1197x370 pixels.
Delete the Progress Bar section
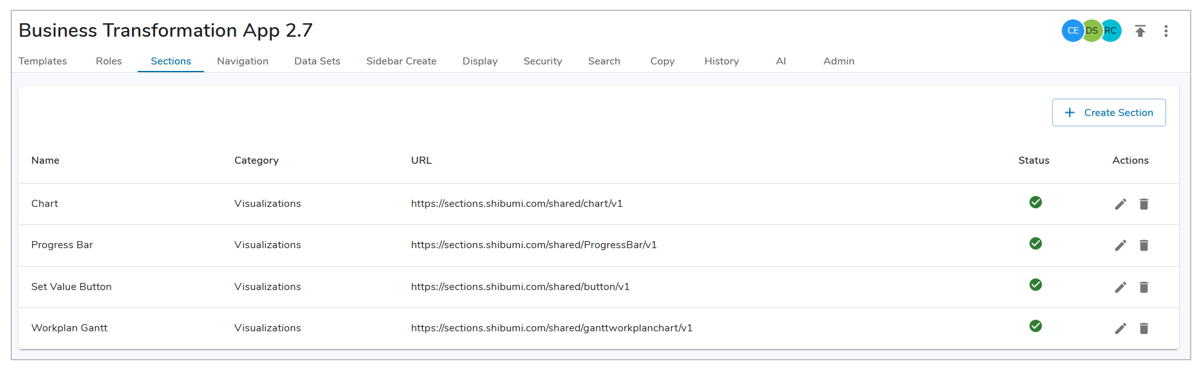click(x=1144, y=246)
